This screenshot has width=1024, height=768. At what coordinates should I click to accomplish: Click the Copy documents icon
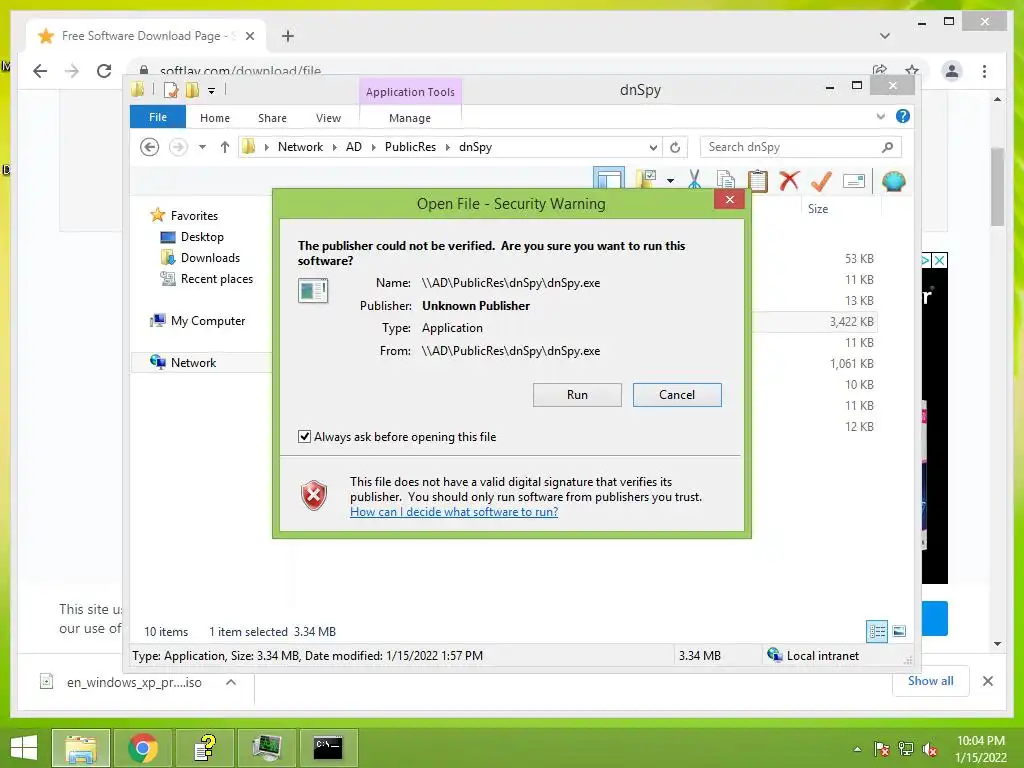[726, 180]
